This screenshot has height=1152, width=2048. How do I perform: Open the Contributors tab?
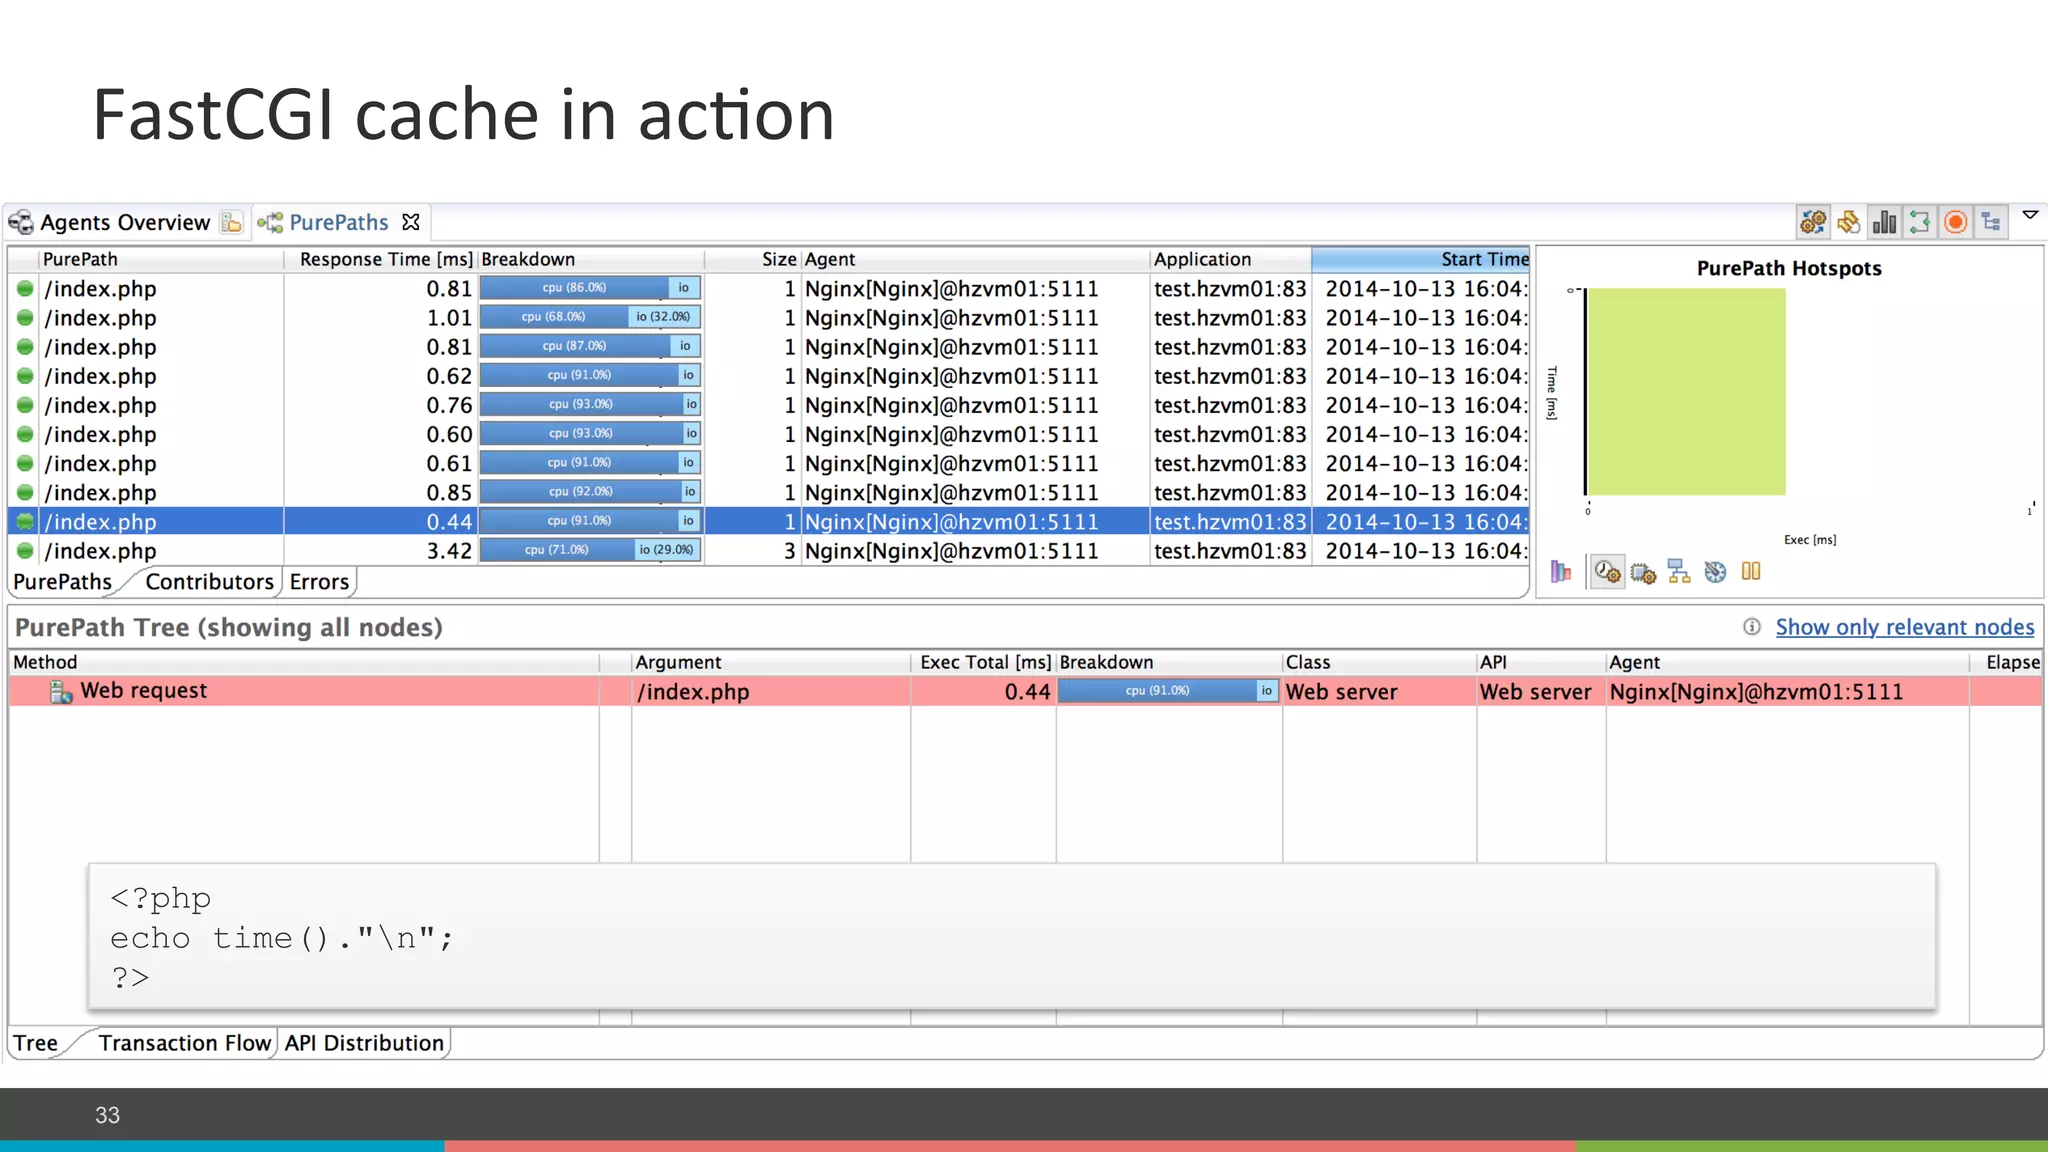click(x=209, y=581)
